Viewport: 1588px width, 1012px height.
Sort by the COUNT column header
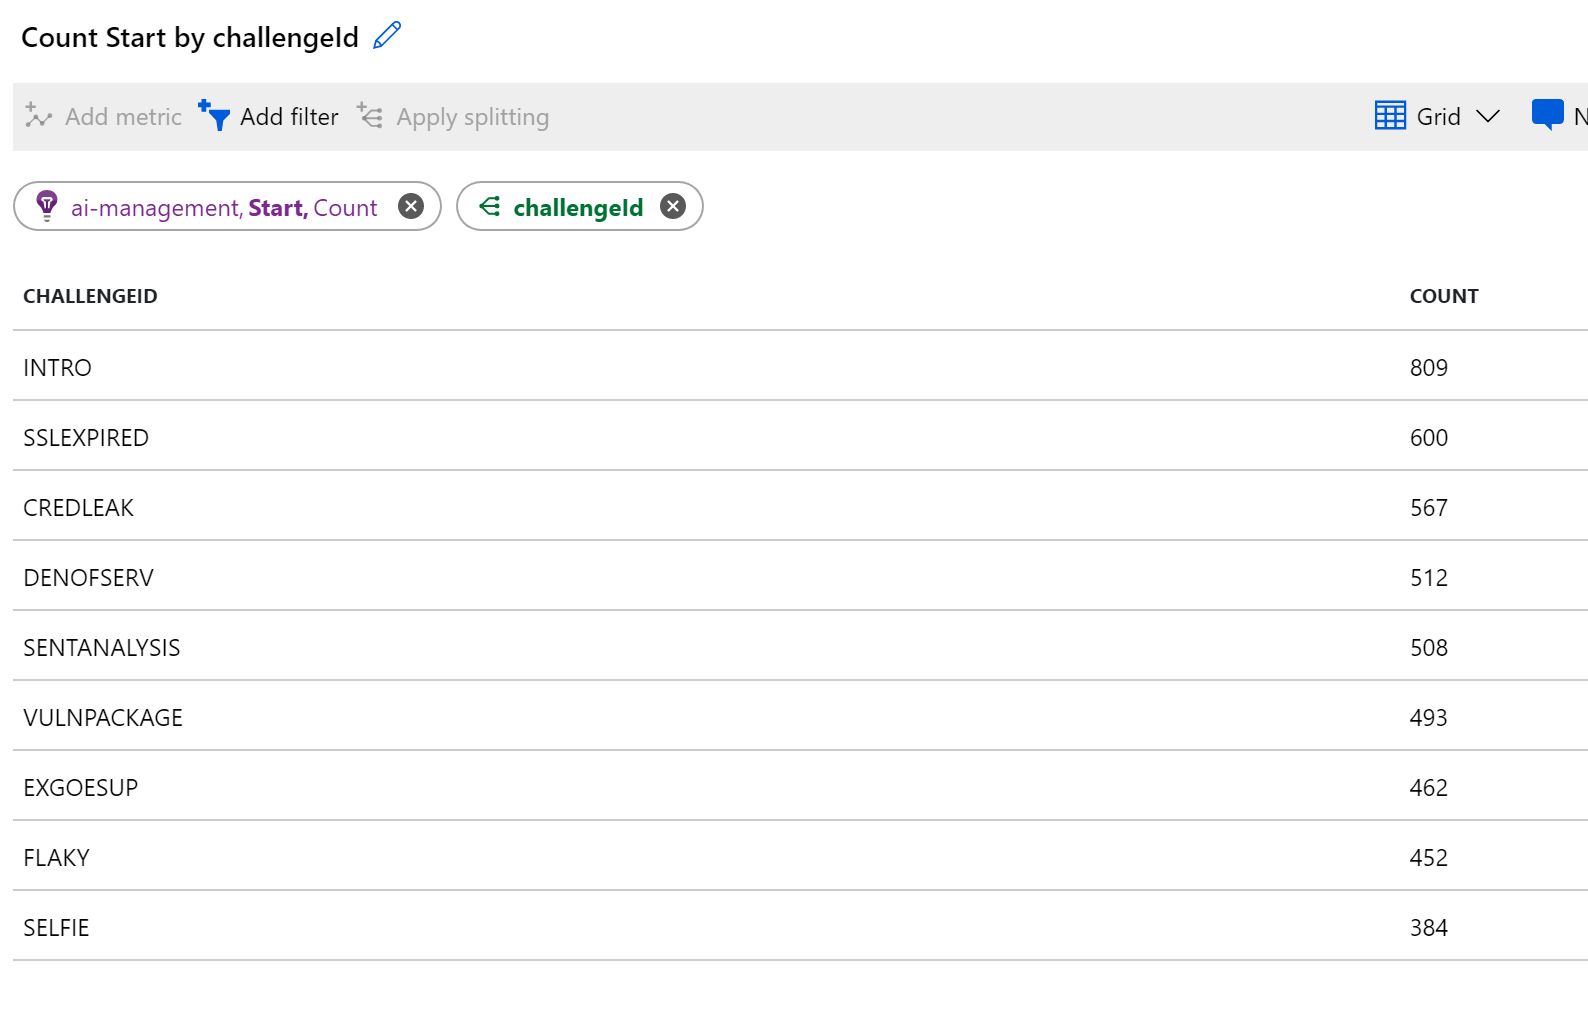tap(1443, 296)
